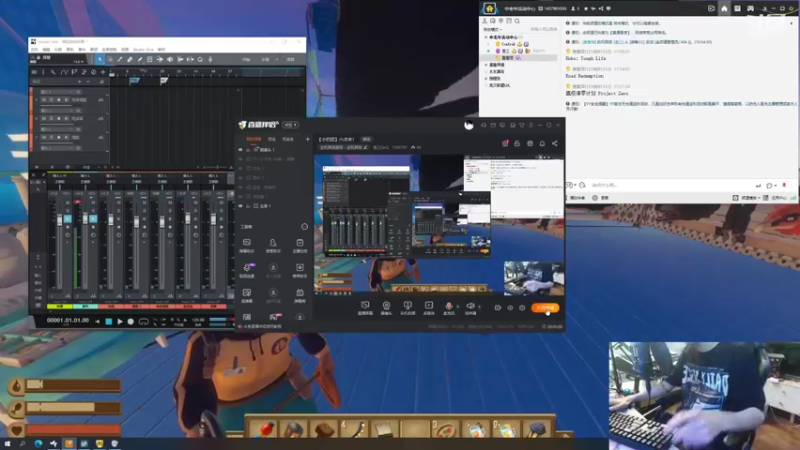Select the Listen speaker tool in Studio One
This screenshot has width=800, height=450.
[x=170, y=60]
